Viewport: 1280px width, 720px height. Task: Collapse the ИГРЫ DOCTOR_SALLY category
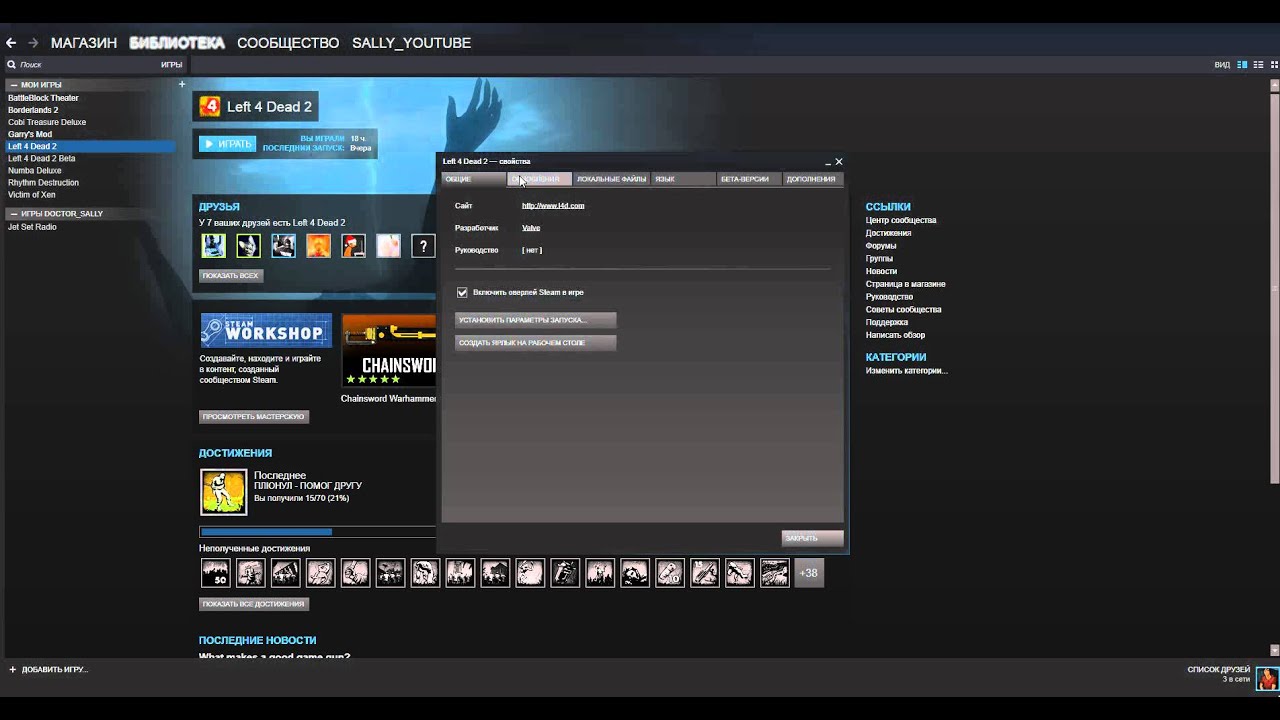pyautogui.click(x=14, y=213)
